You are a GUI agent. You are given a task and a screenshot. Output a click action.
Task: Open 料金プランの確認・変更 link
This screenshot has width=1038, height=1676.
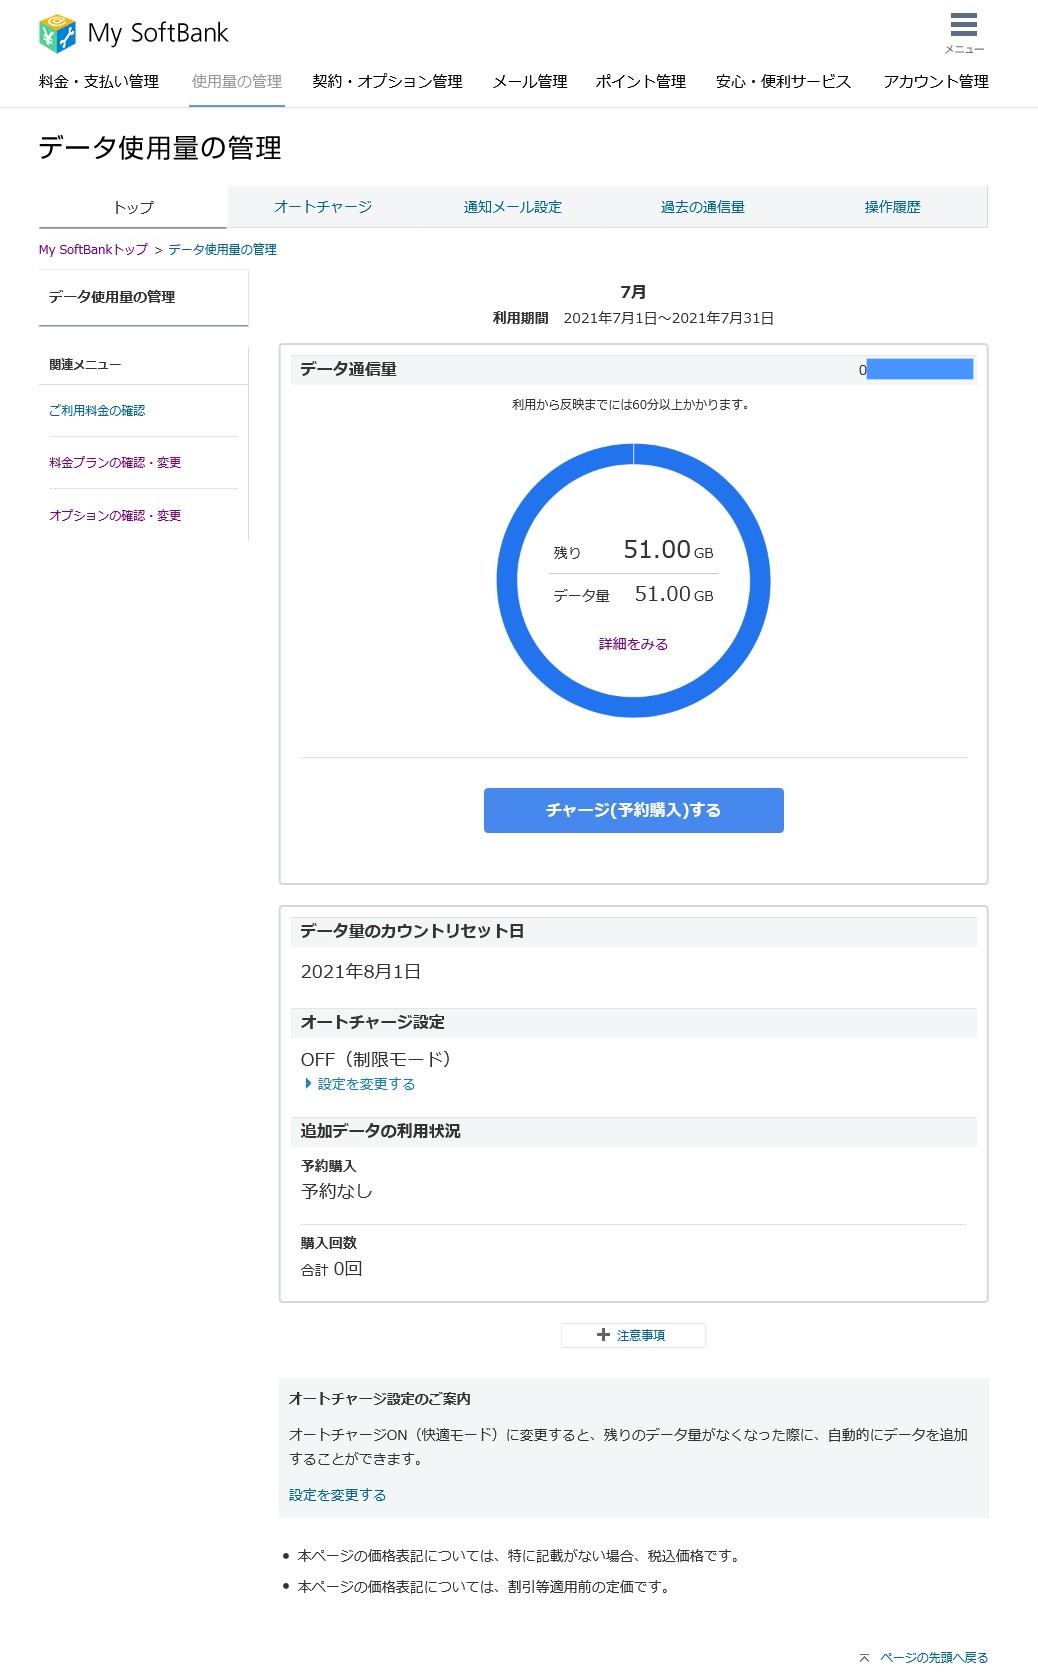point(115,463)
